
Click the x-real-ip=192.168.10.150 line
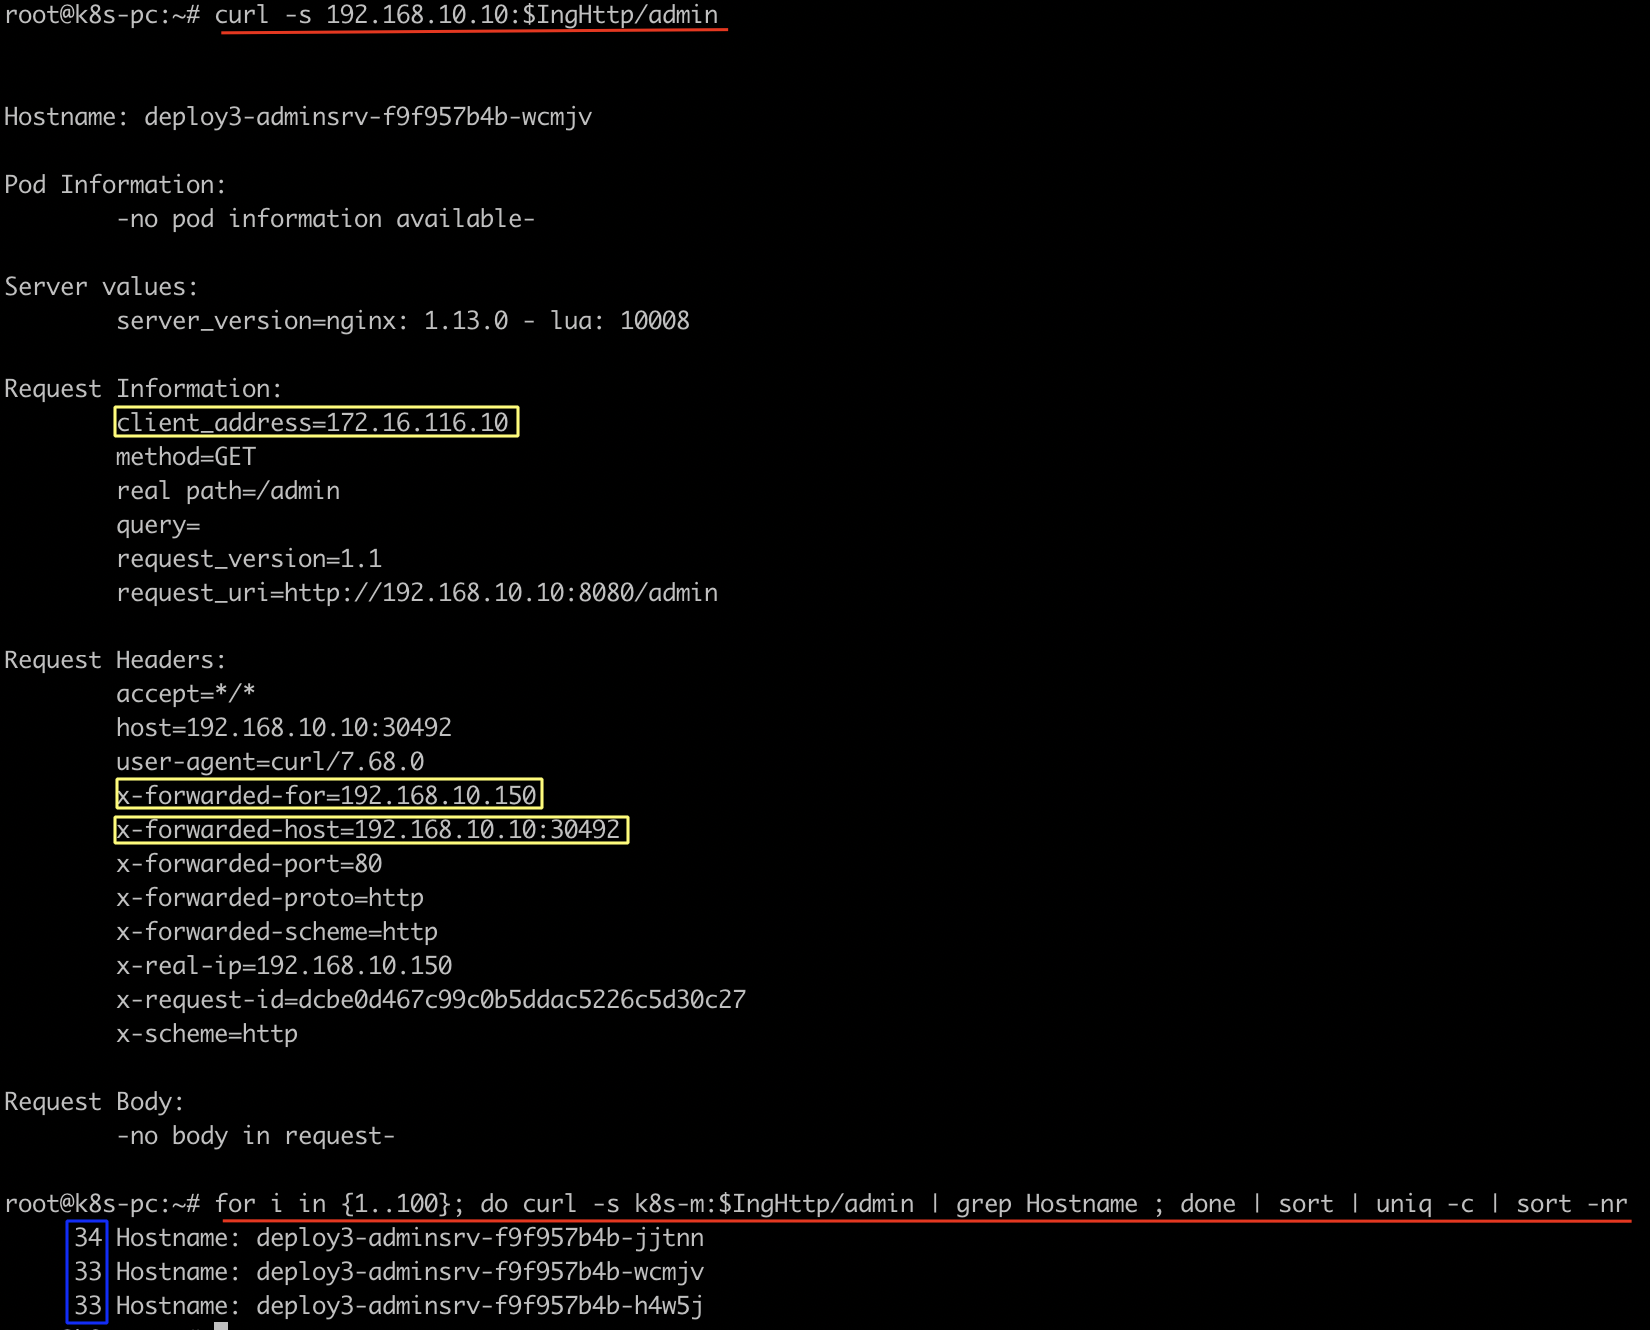284,966
